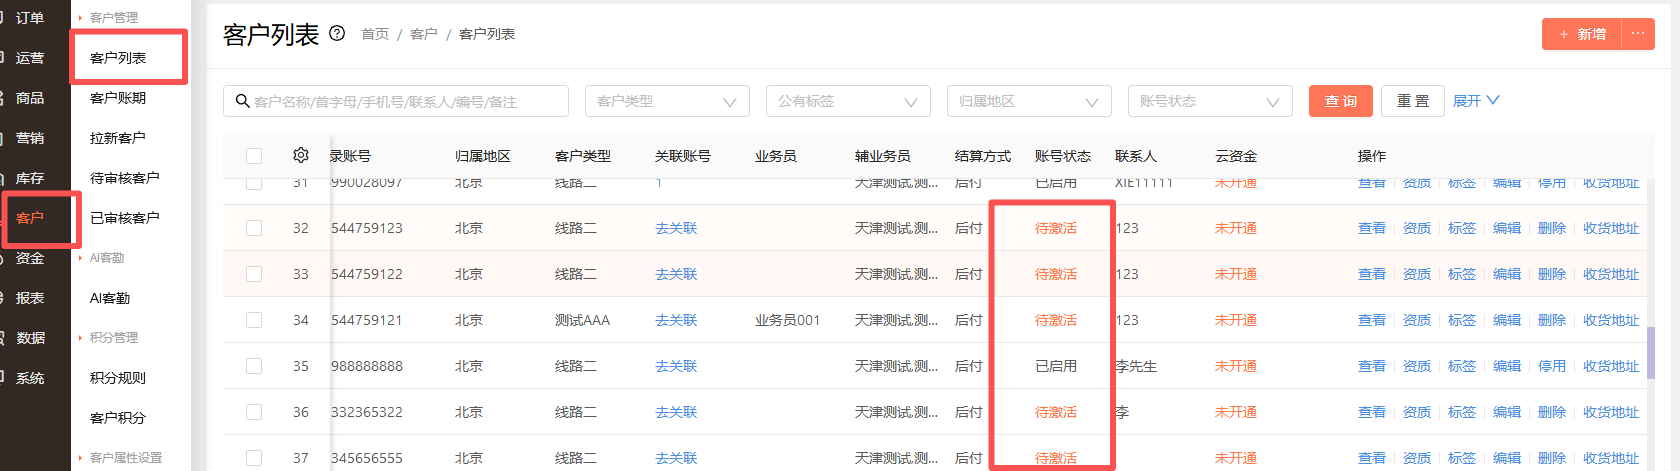Select checkbox for row 34
1680x471 pixels.
coord(254,320)
